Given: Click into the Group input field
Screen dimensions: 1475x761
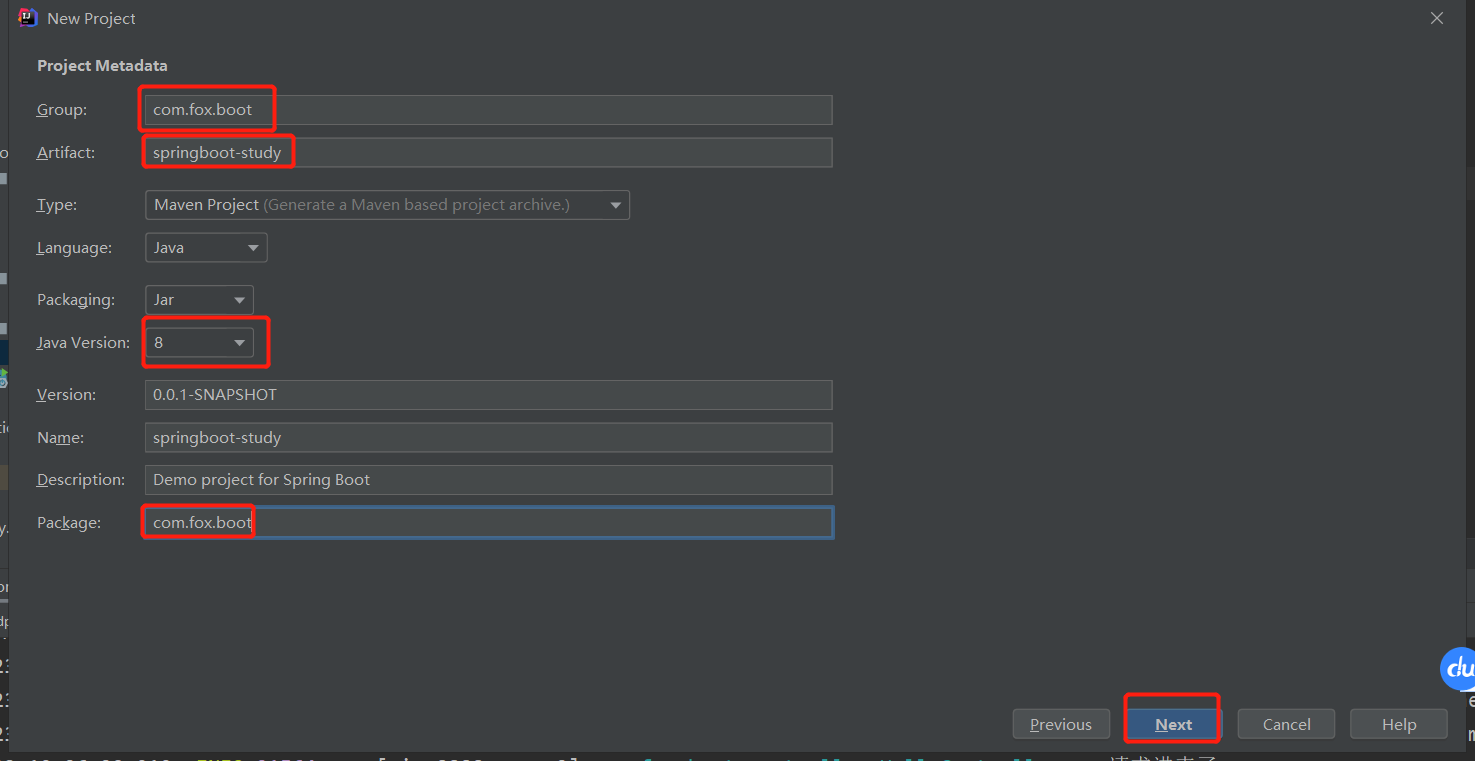Looking at the screenshot, I should coord(488,110).
